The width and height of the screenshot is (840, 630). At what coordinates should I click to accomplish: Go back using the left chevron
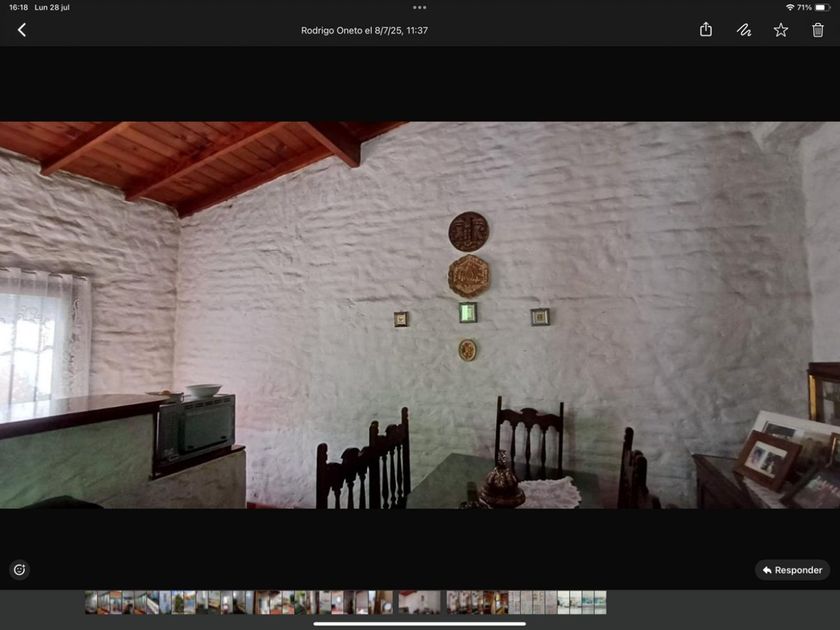point(22,30)
